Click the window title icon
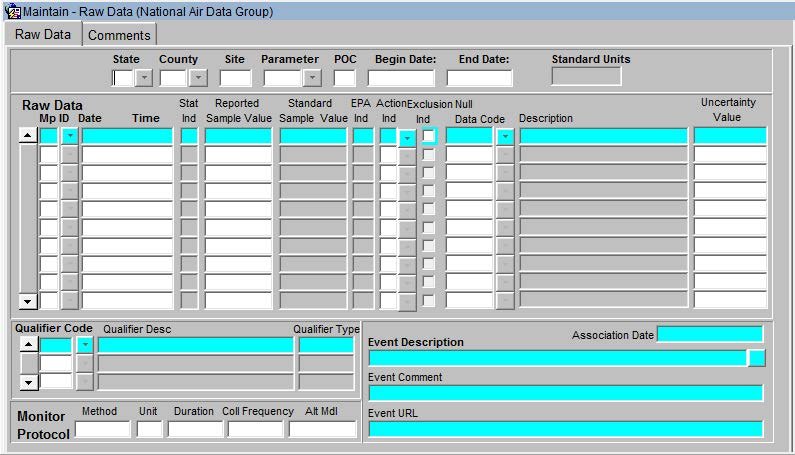This screenshot has width=795, height=455. pyautogui.click(x=12, y=11)
